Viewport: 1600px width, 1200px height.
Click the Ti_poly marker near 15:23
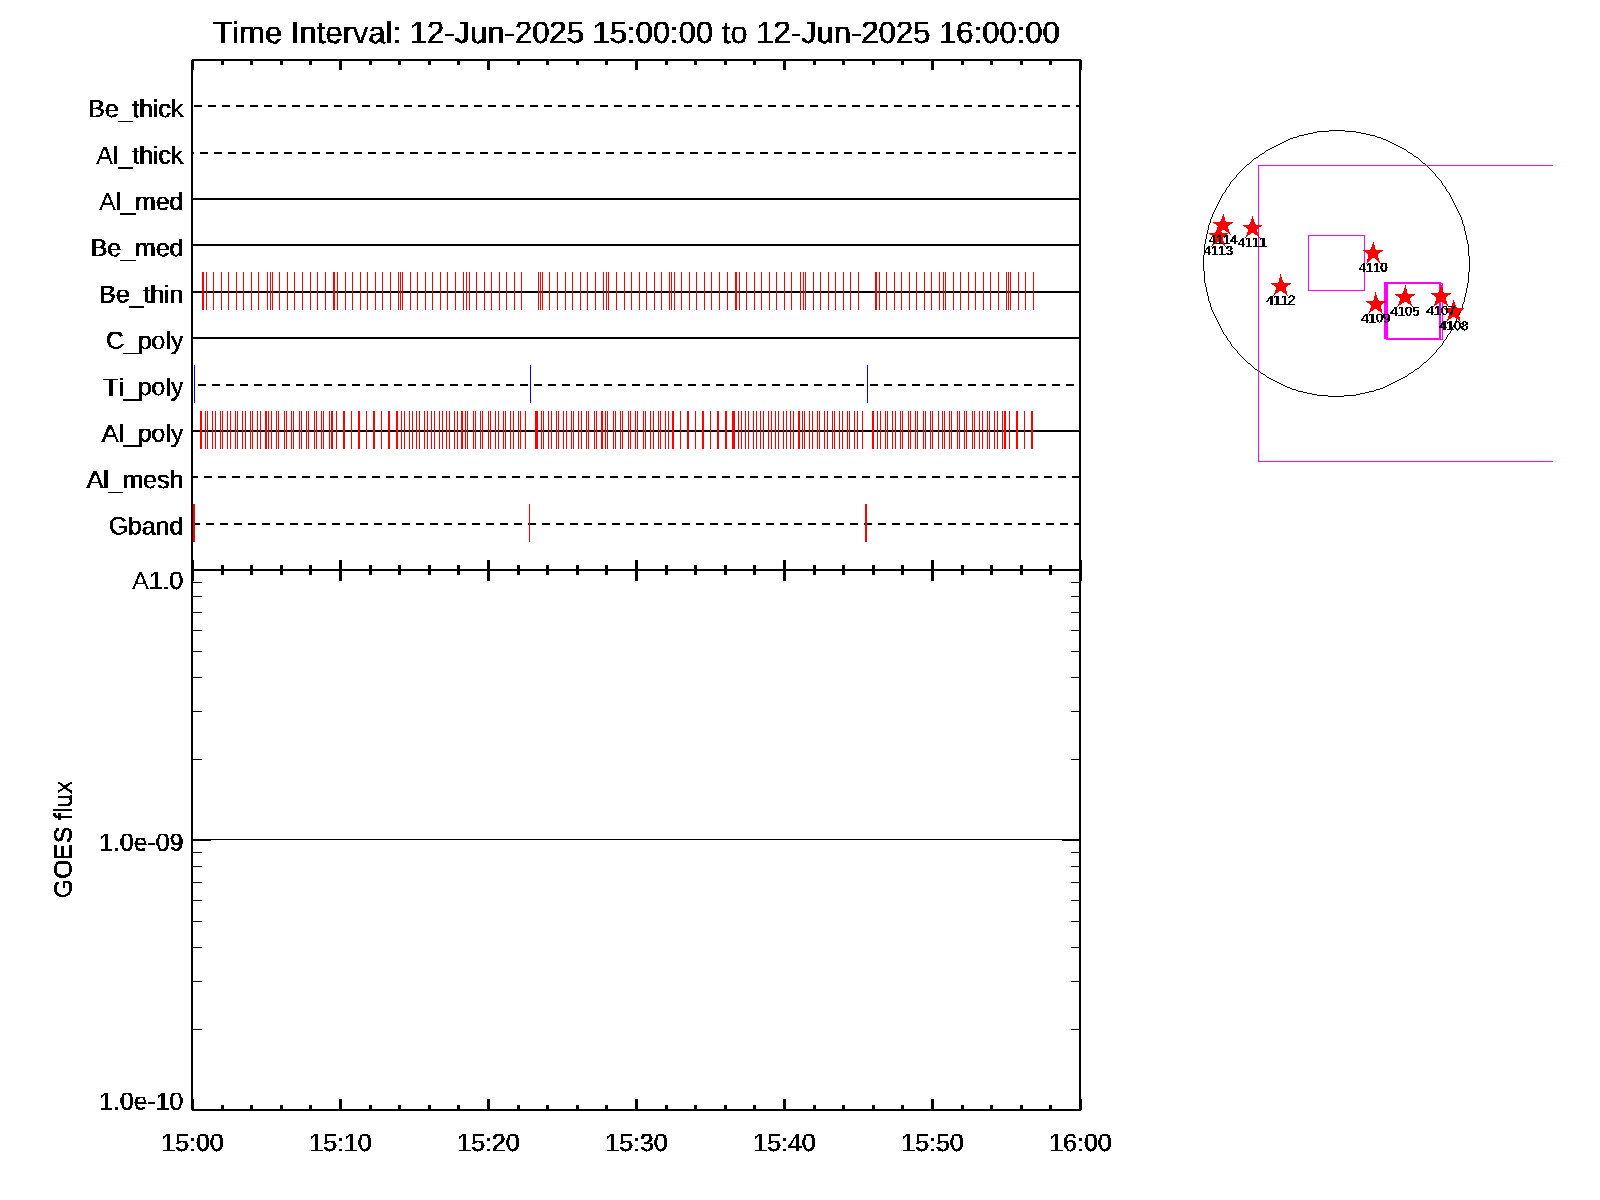(x=530, y=384)
